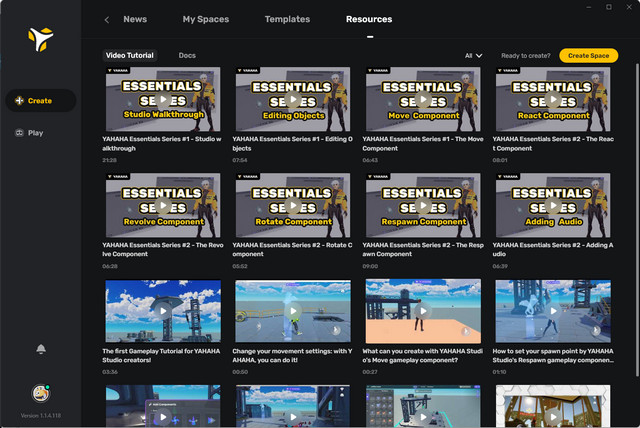The height and width of the screenshot is (428, 640).
Task: Open title 'Essentials Series #2 - The Respawn Component'
Action: coord(423,249)
